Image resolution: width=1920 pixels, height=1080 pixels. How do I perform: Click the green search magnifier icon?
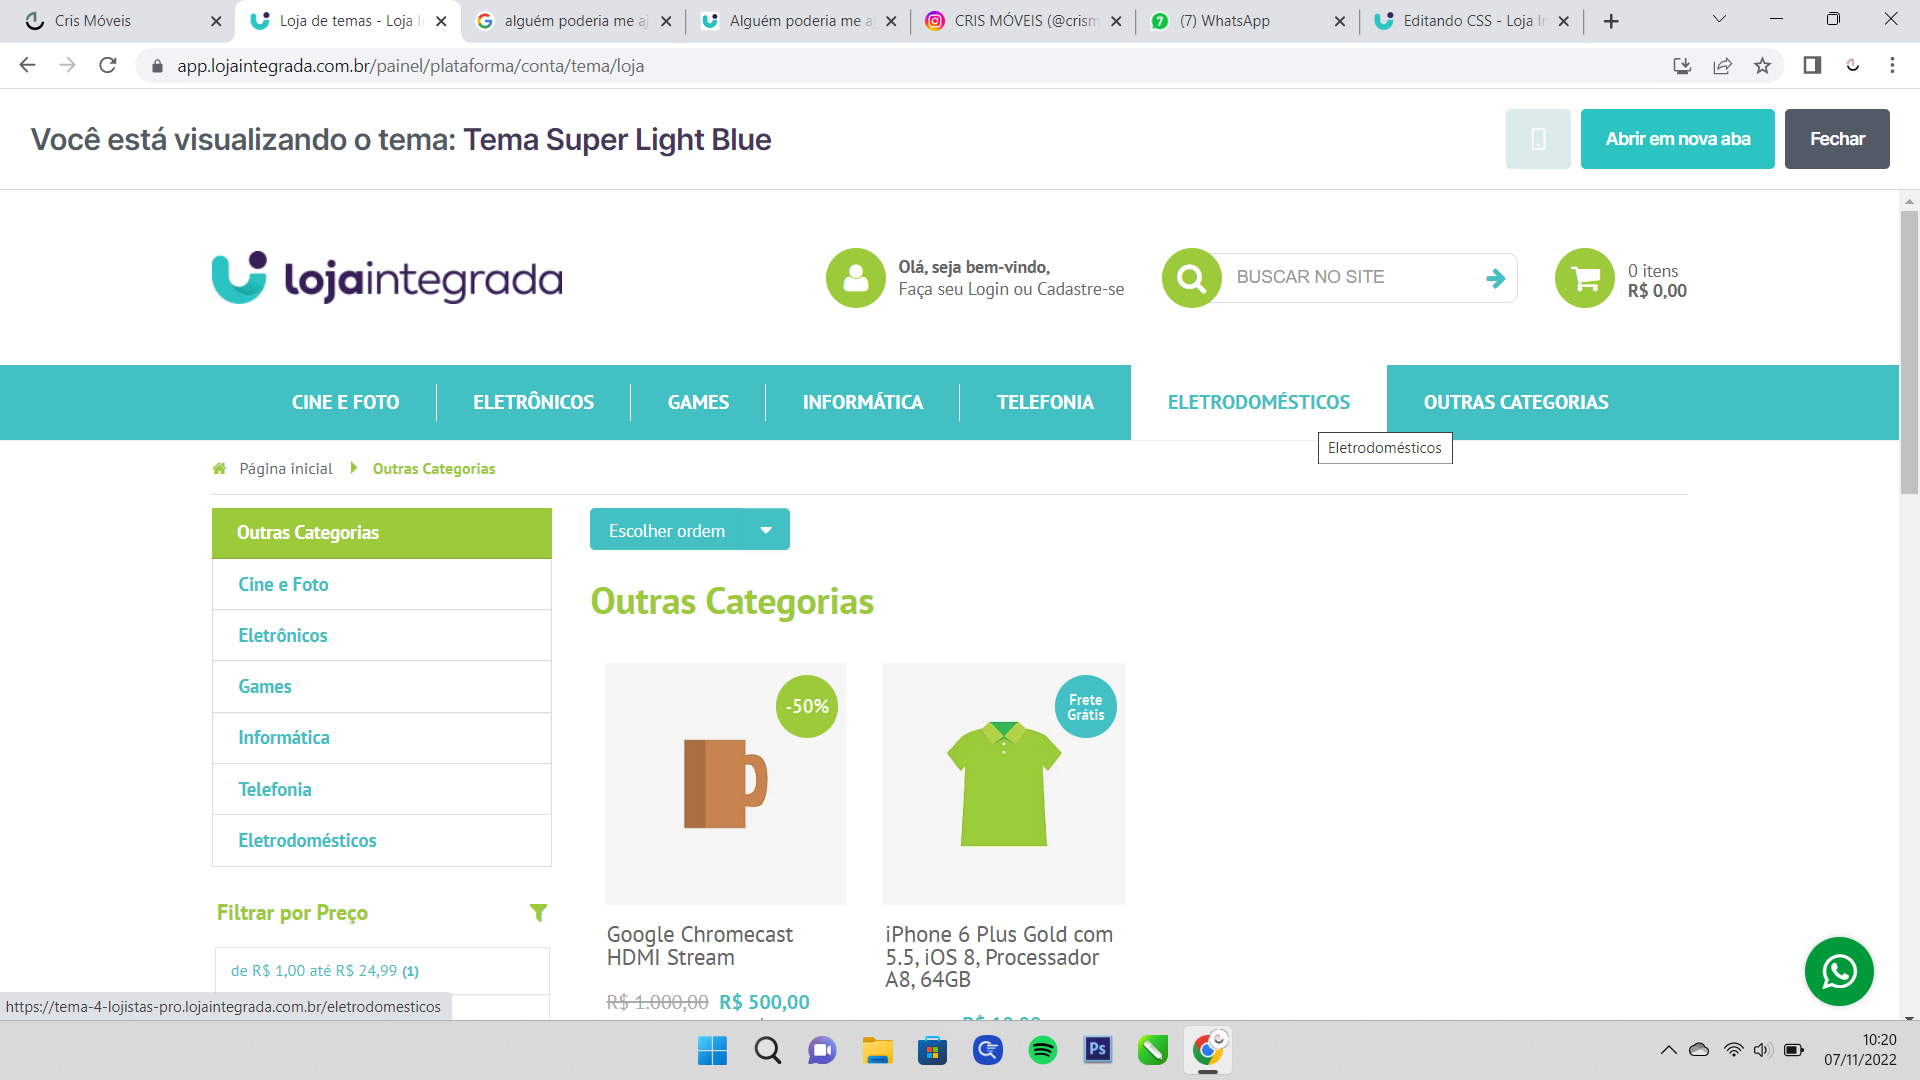1191,278
